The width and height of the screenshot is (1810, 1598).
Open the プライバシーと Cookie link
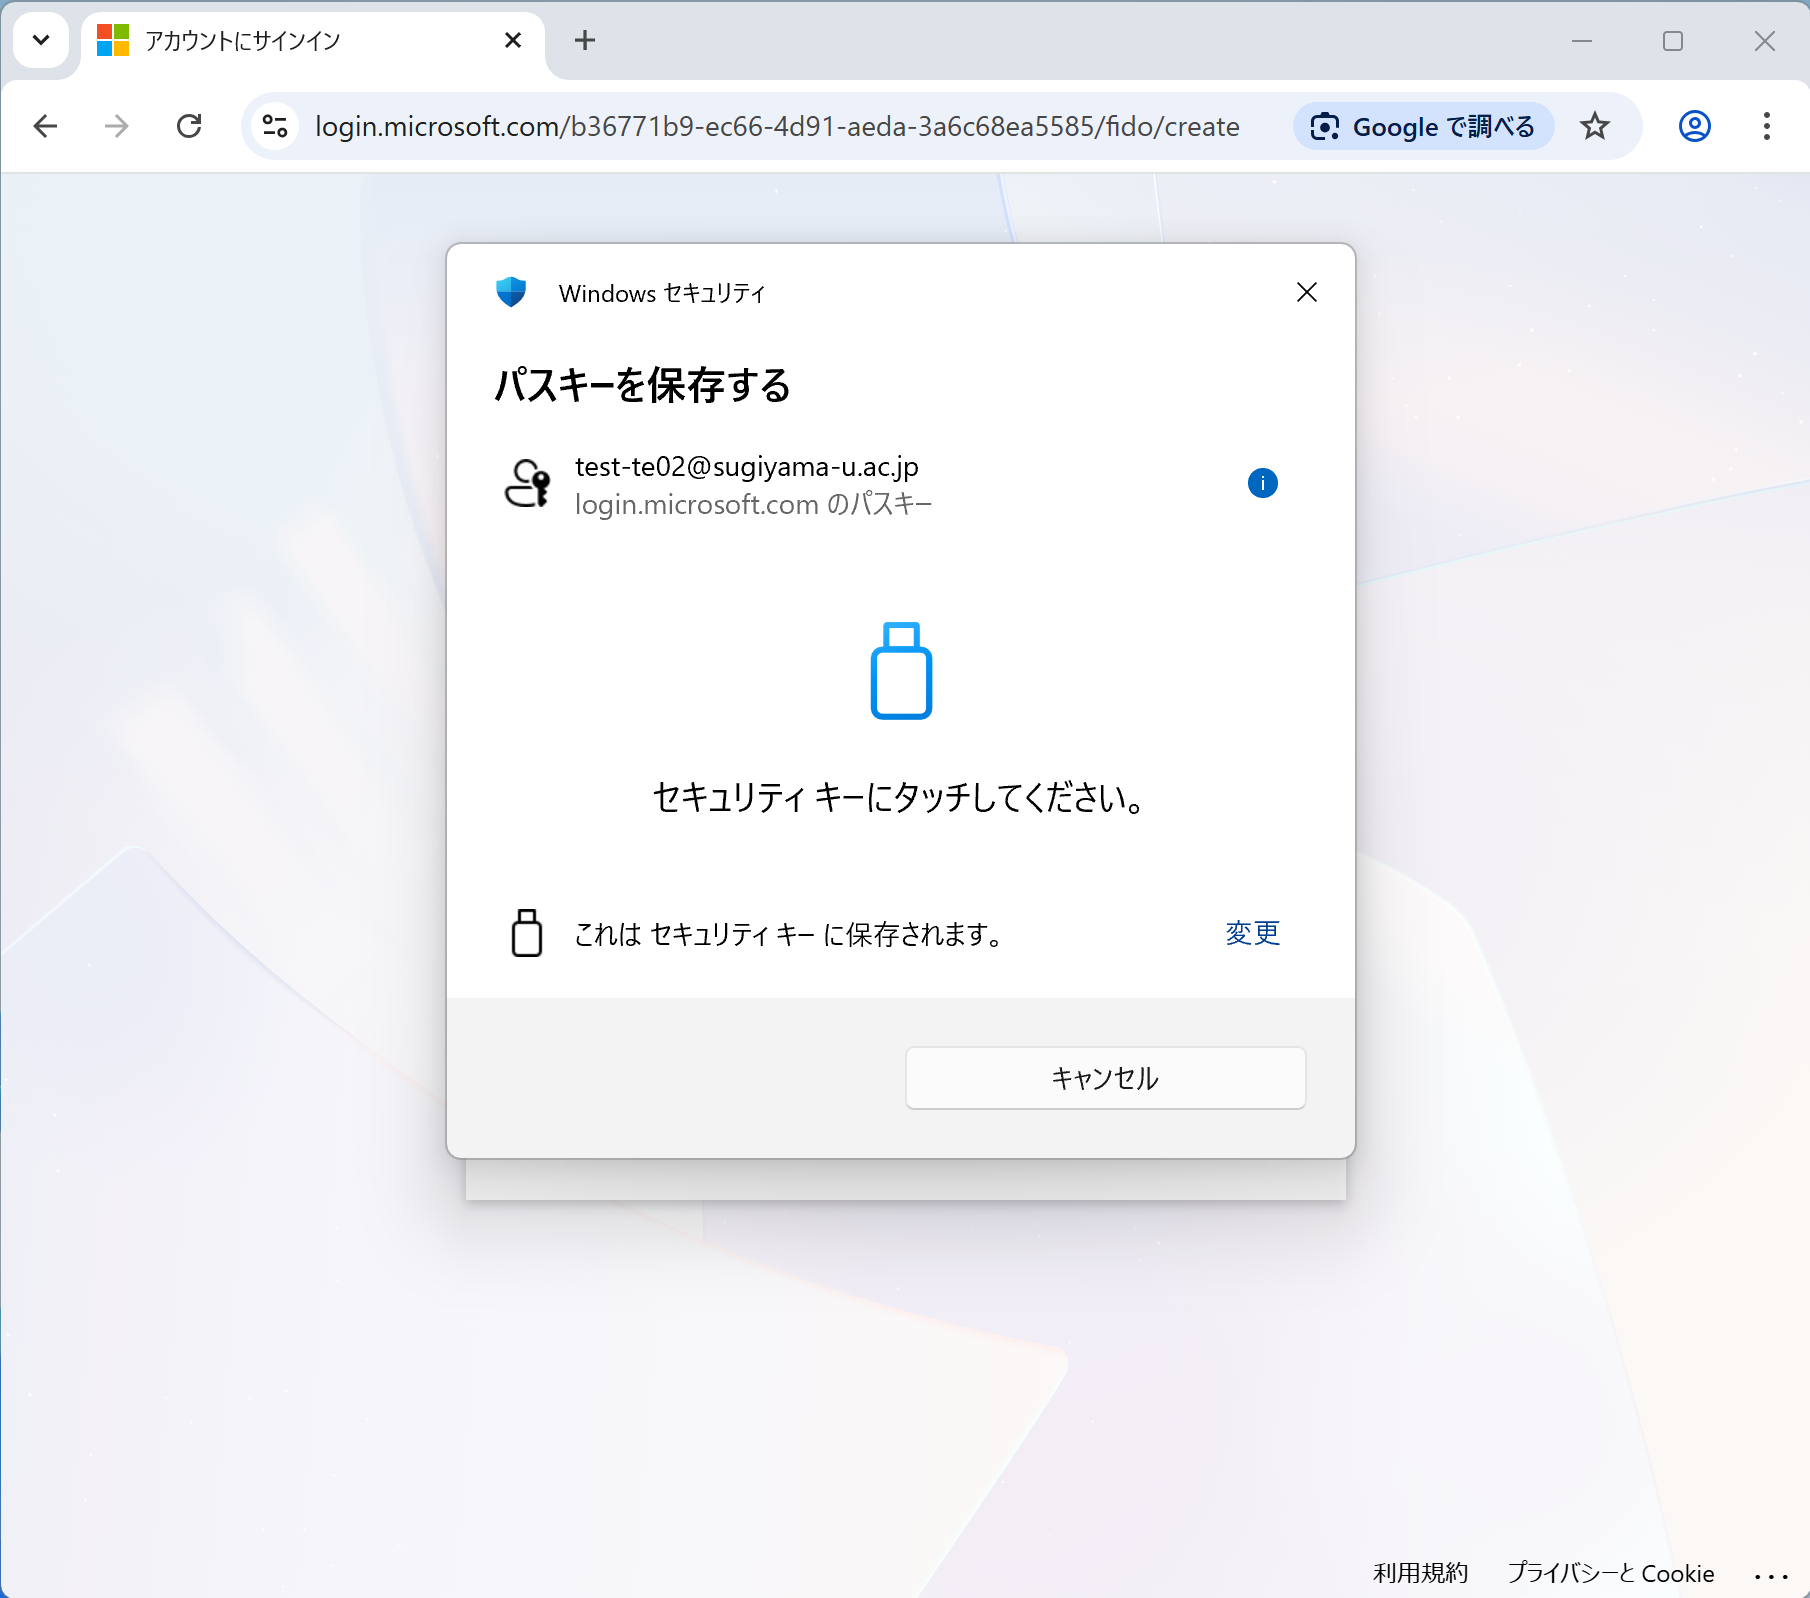[1610, 1573]
